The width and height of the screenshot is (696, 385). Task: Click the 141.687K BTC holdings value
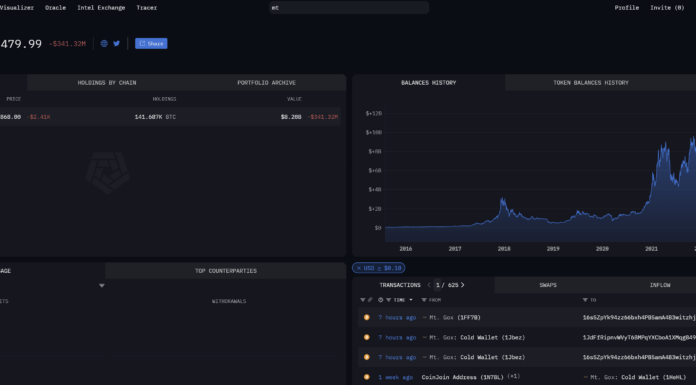(155, 117)
